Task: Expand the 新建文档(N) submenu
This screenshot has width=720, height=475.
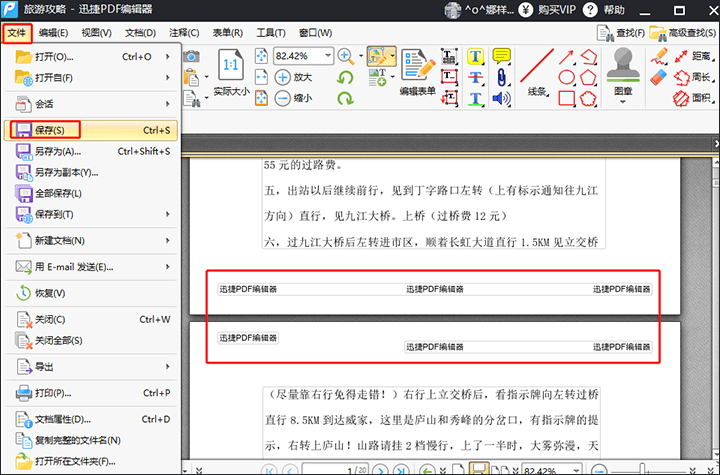Action: (168, 240)
